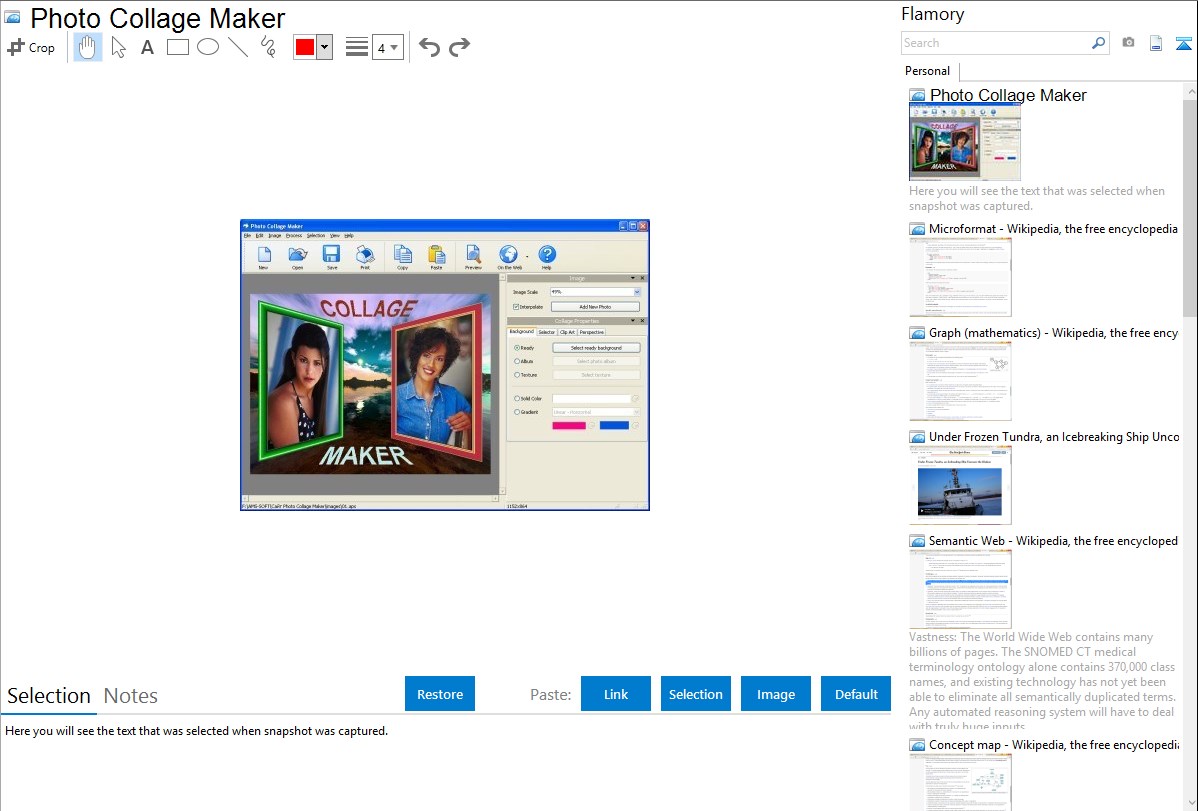Click the document page icon
Screen dimensions: 1198x811
[1156, 43]
